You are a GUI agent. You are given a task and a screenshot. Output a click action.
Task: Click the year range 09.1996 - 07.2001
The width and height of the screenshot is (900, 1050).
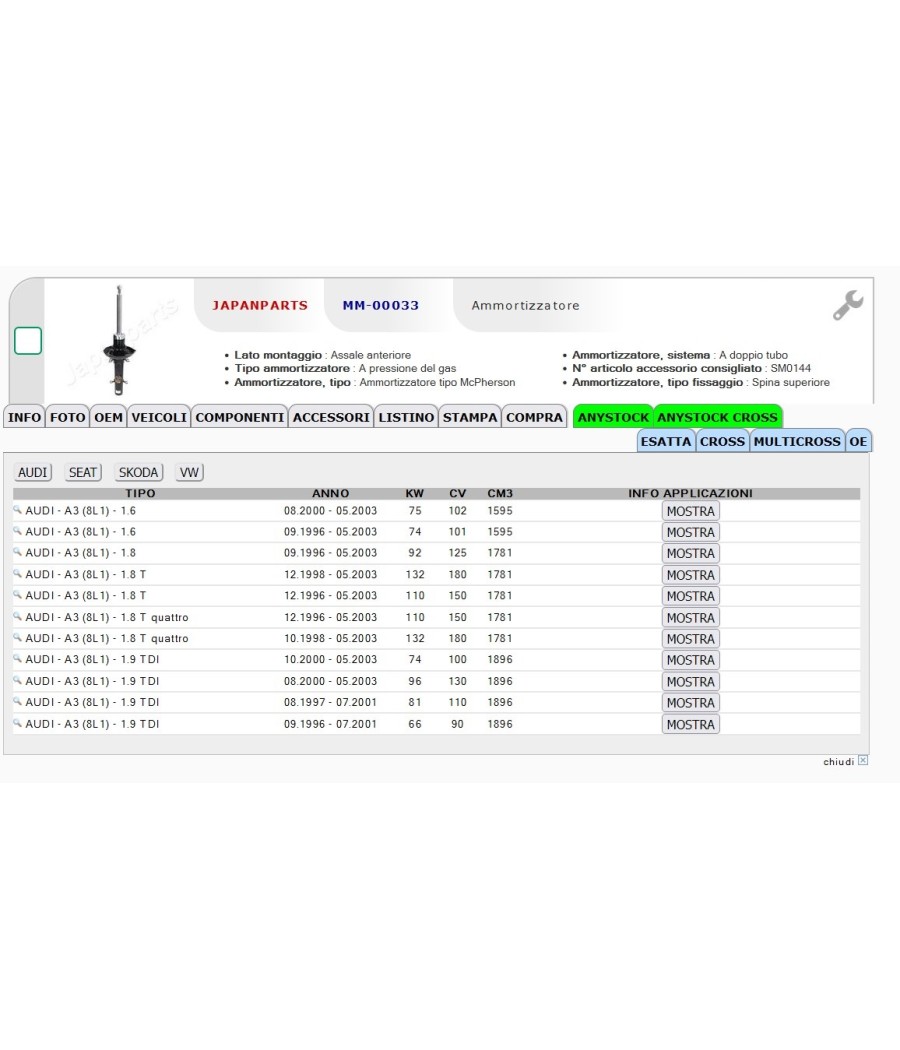(330, 724)
